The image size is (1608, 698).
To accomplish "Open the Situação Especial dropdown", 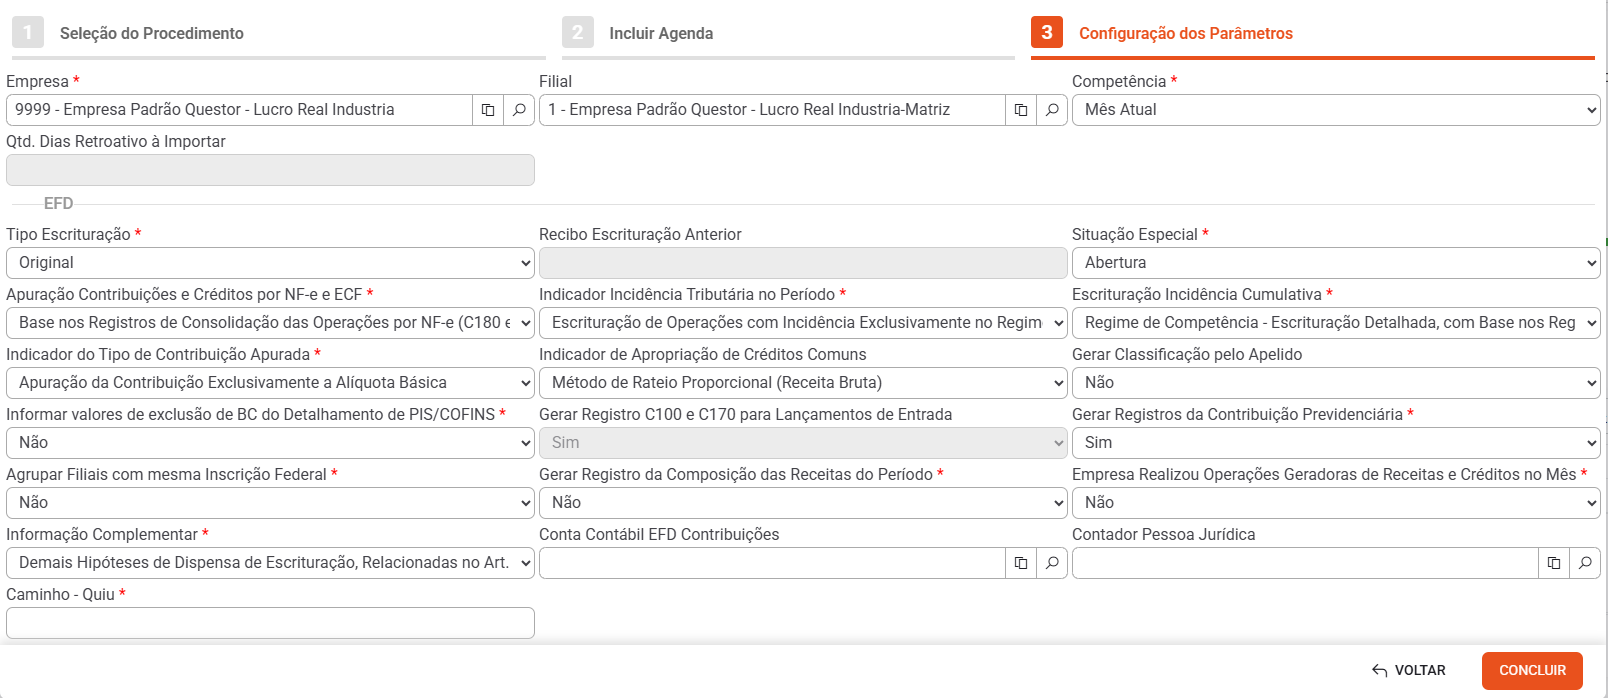I will (1335, 263).
